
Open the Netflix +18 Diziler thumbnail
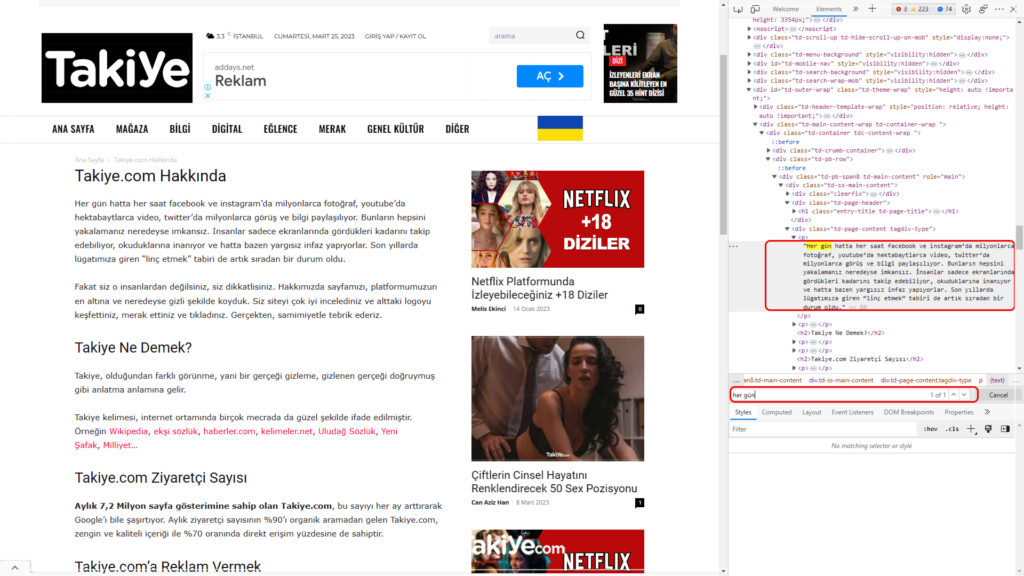pos(558,219)
